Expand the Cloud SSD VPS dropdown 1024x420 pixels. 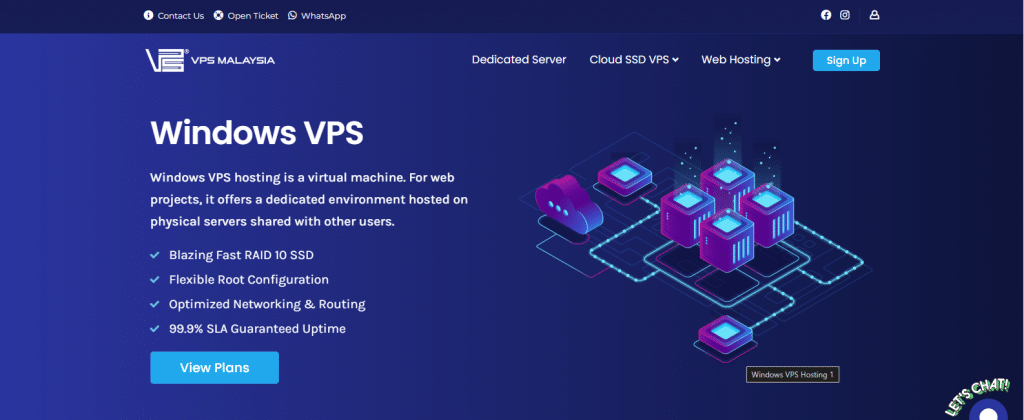[x=634, y=59]
